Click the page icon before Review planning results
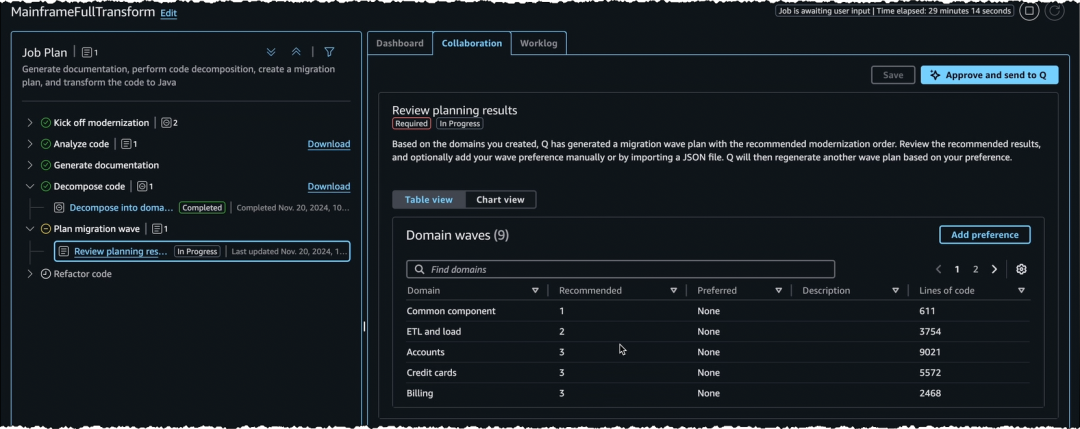 click(x=64, y=251)
